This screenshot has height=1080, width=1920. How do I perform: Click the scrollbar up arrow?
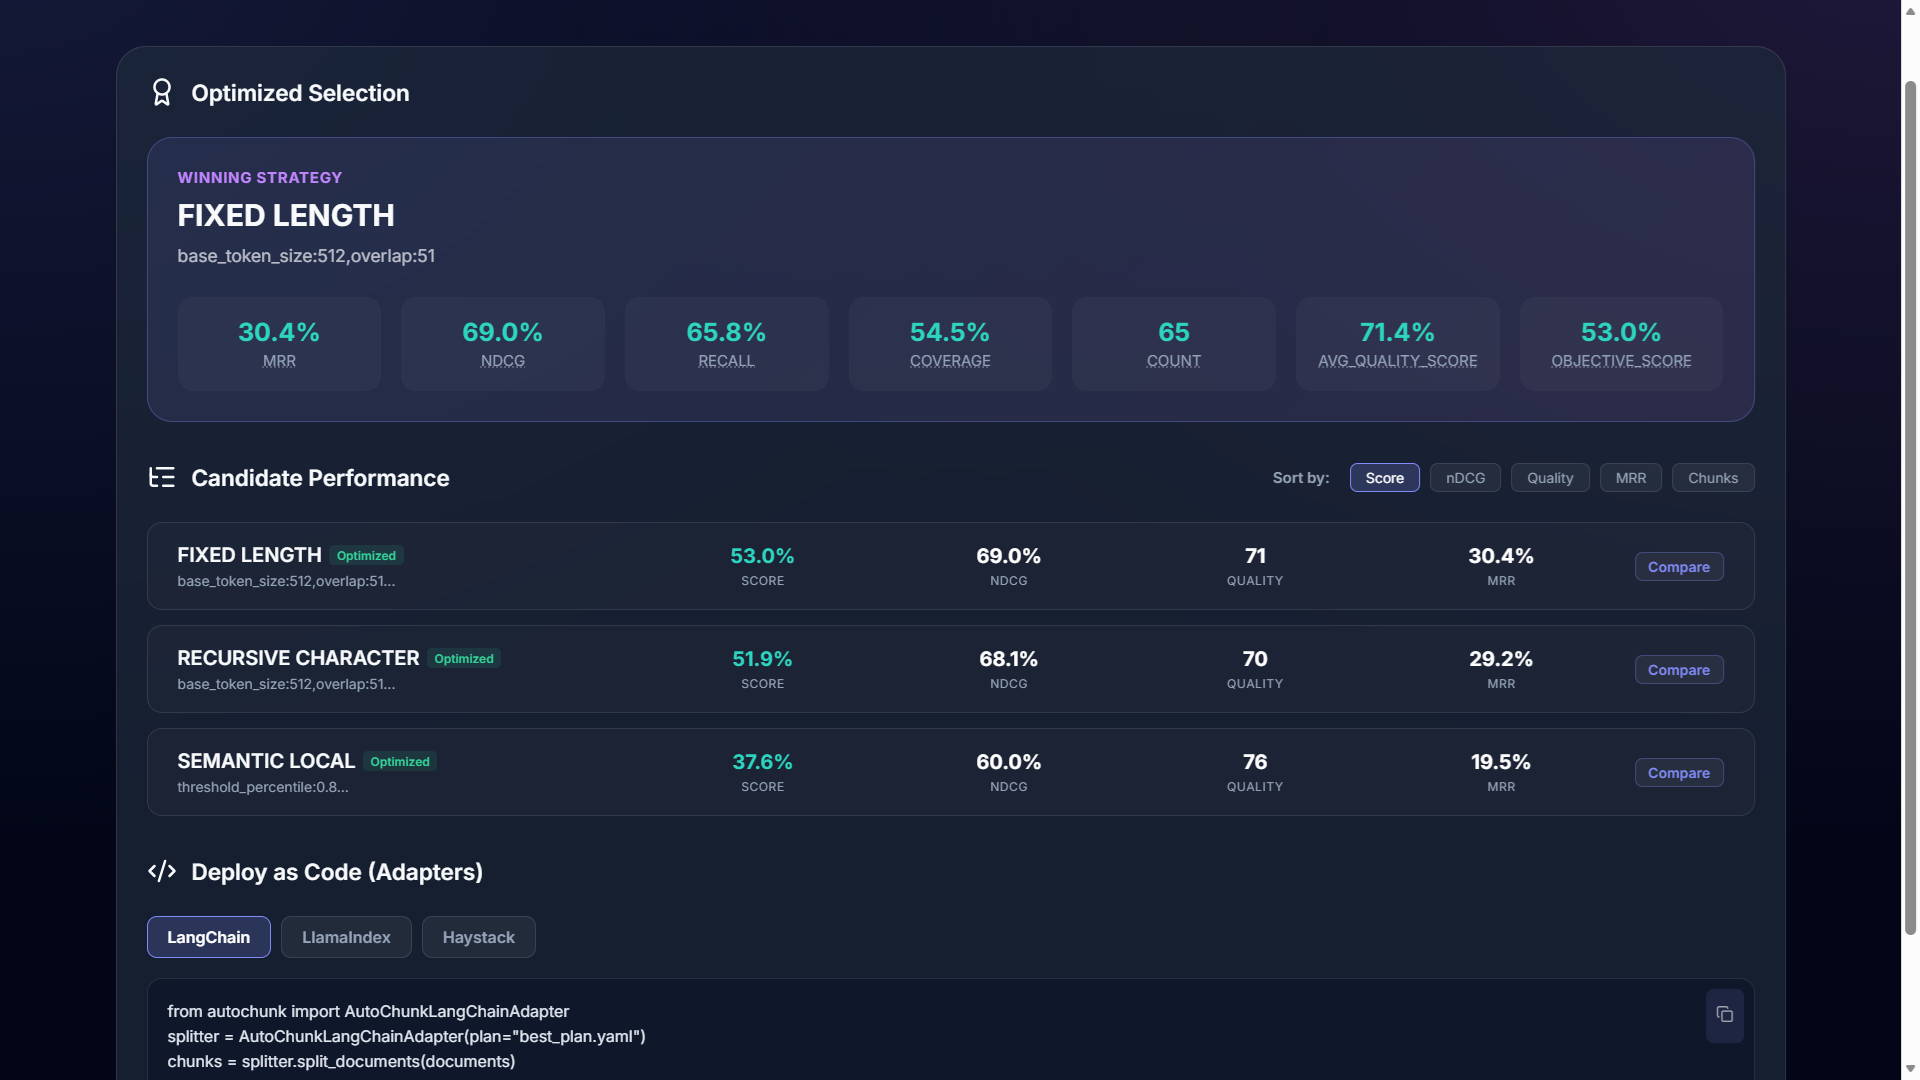(x=1910, y=10)
